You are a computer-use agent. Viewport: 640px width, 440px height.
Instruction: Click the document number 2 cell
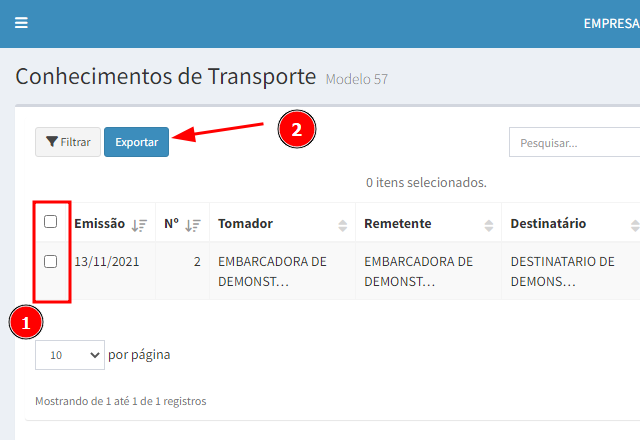pos(197,262)
